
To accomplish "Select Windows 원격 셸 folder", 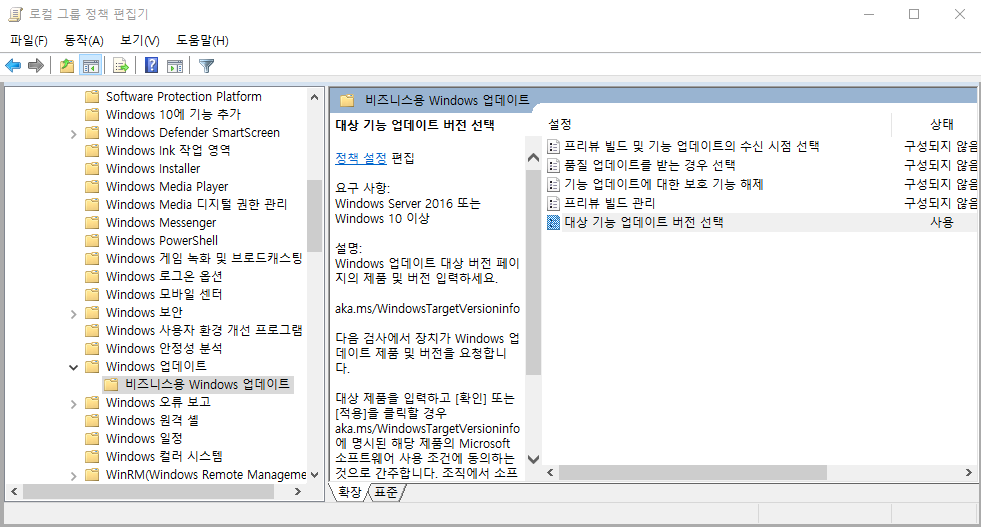I will point(152,421).
